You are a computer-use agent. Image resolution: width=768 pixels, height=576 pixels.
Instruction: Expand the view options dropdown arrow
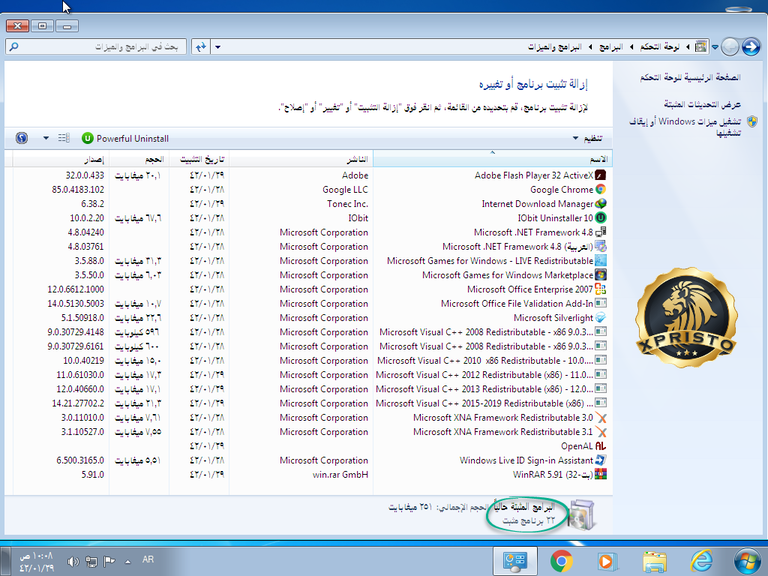46,138
